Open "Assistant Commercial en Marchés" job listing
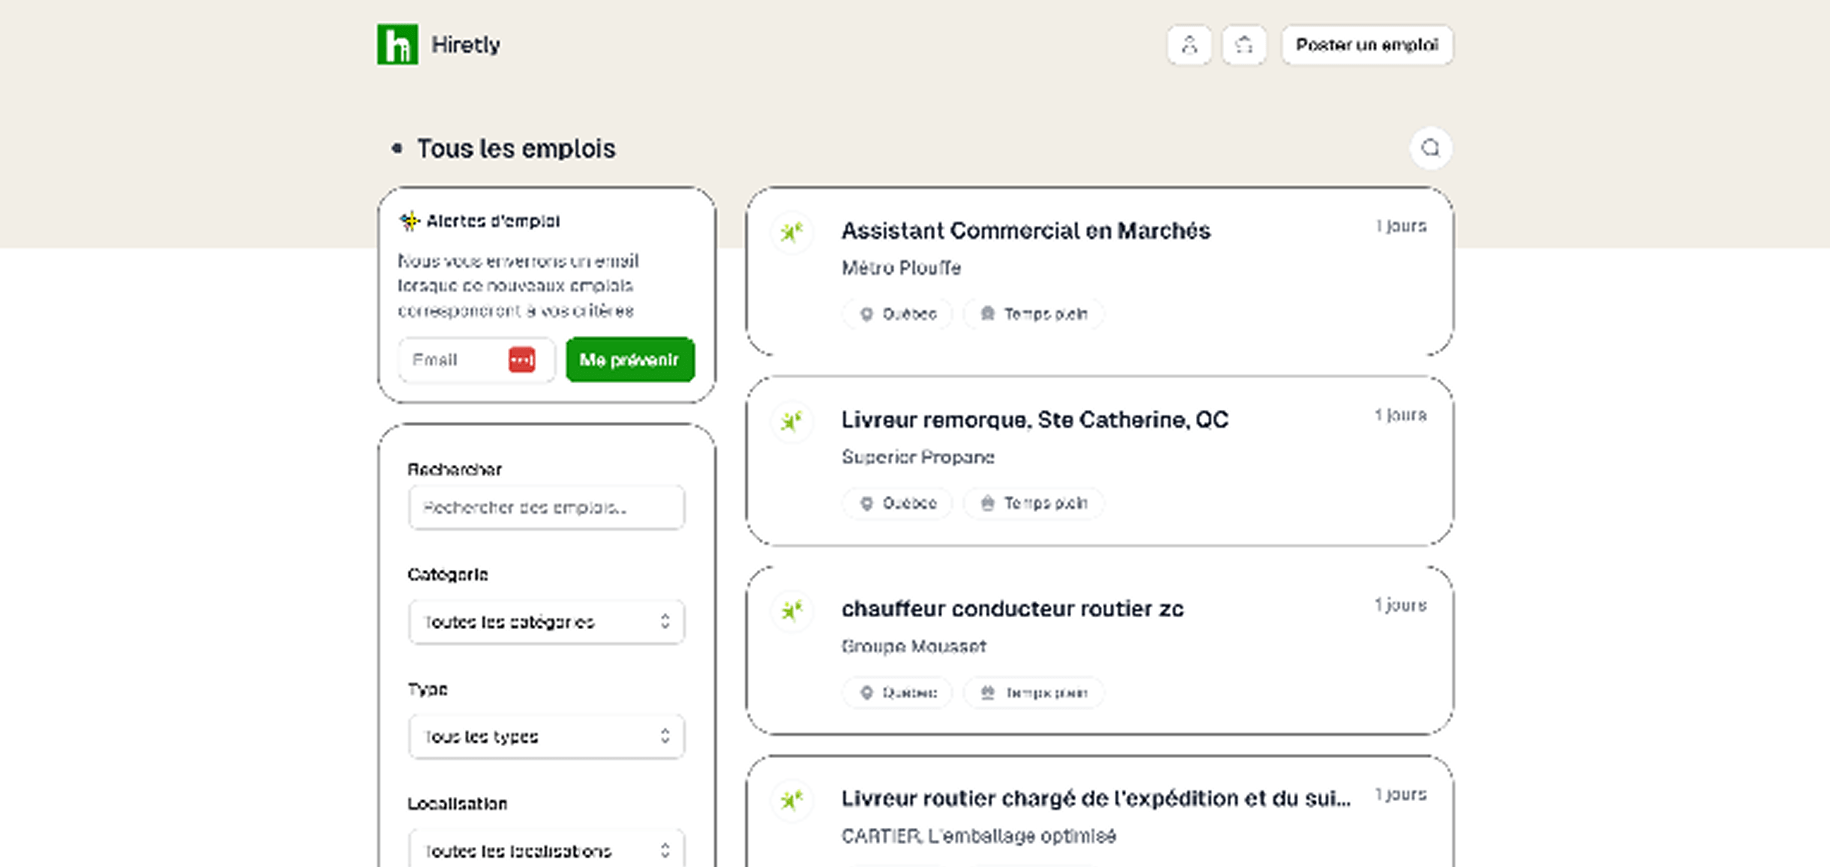 tap(1025, 231)
